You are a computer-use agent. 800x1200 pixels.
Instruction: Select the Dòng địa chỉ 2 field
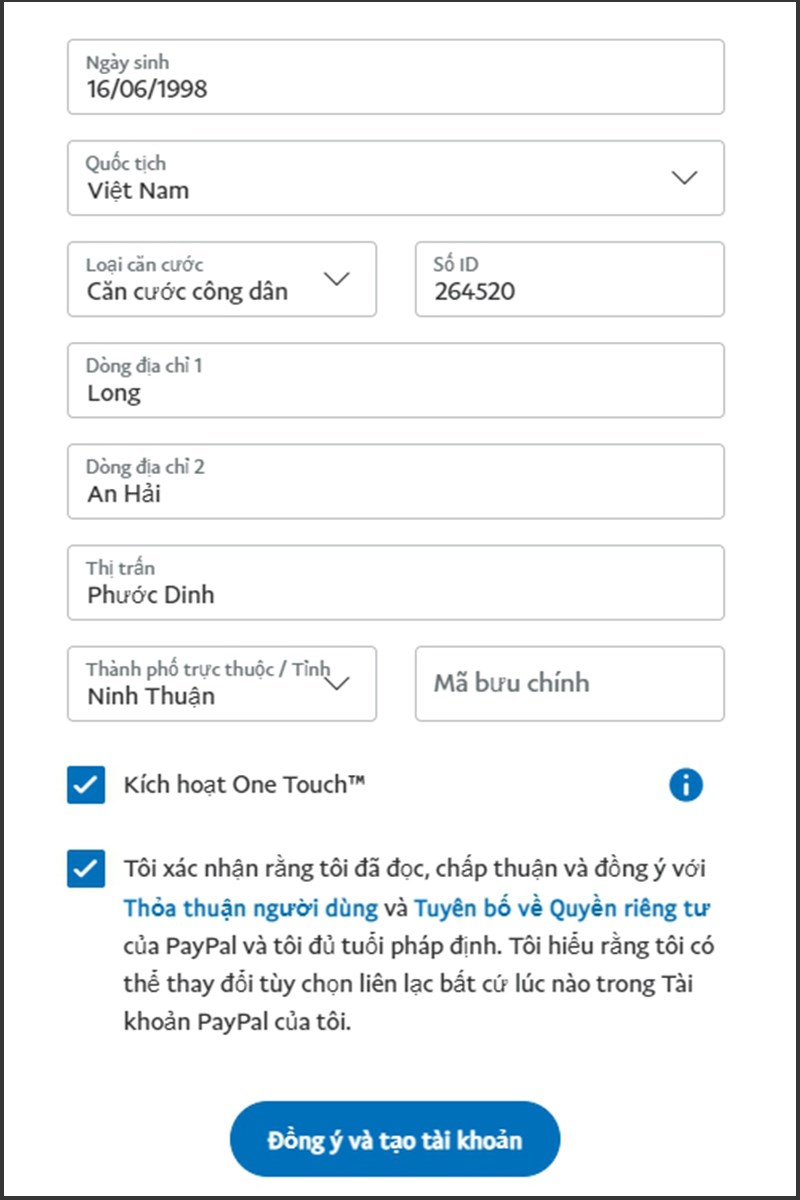click(395, 482)
